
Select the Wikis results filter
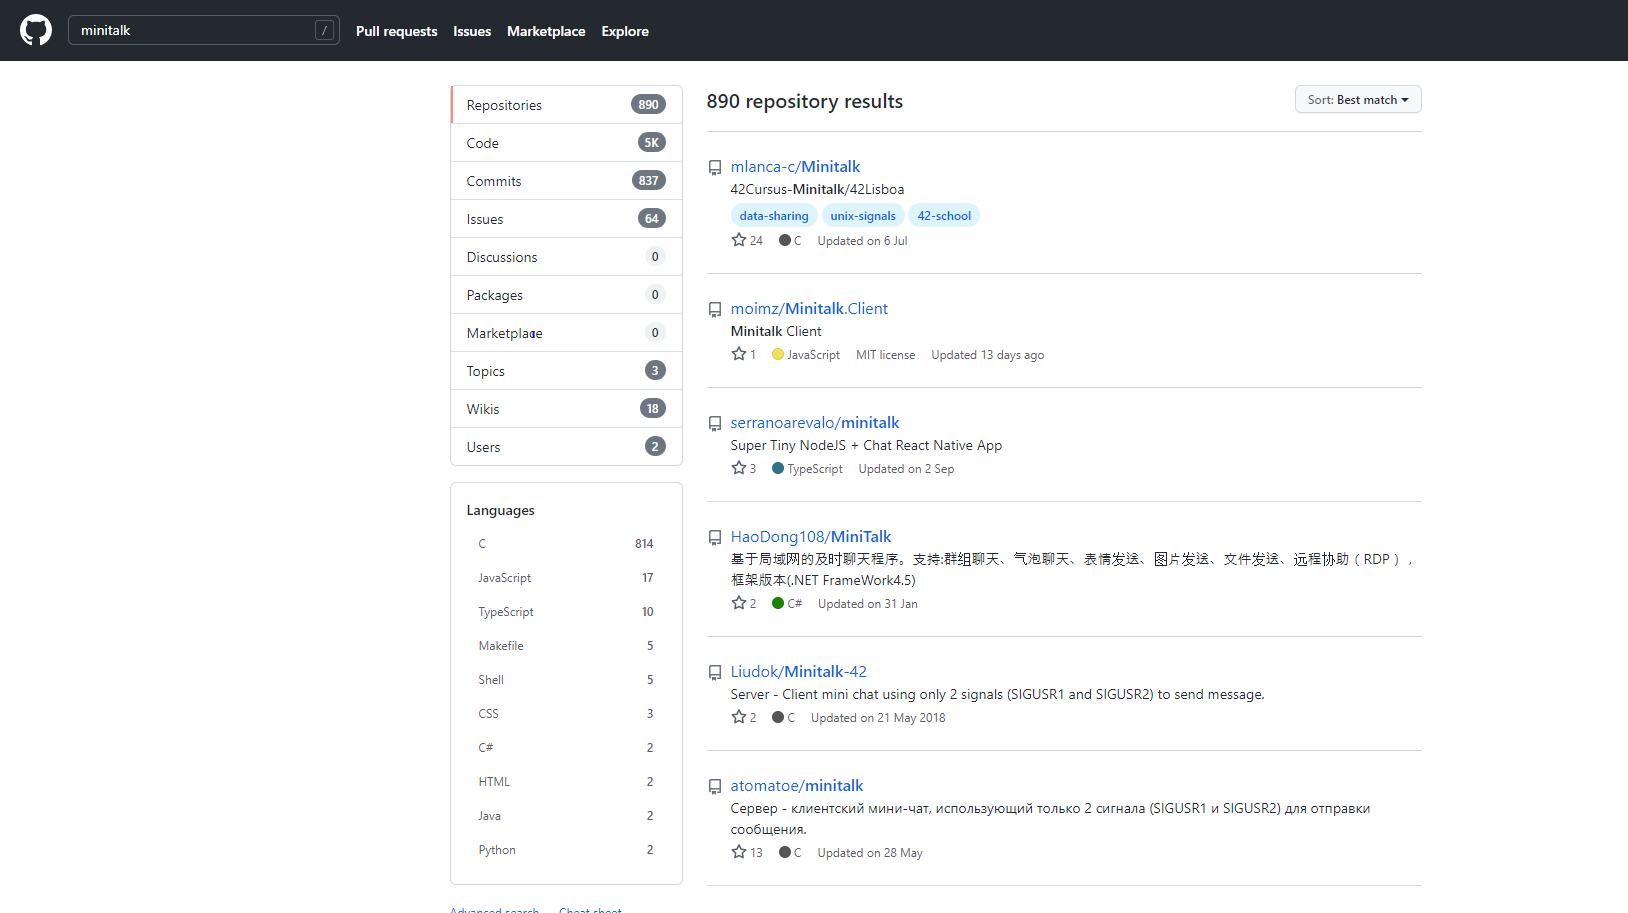point(566,409)
